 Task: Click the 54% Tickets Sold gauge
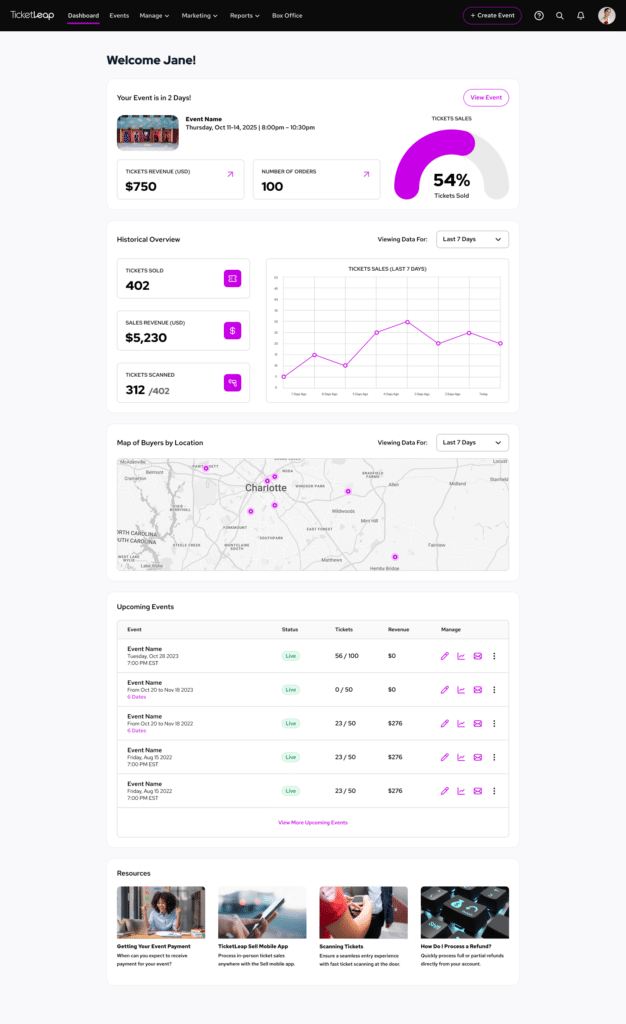coord(452,164)
